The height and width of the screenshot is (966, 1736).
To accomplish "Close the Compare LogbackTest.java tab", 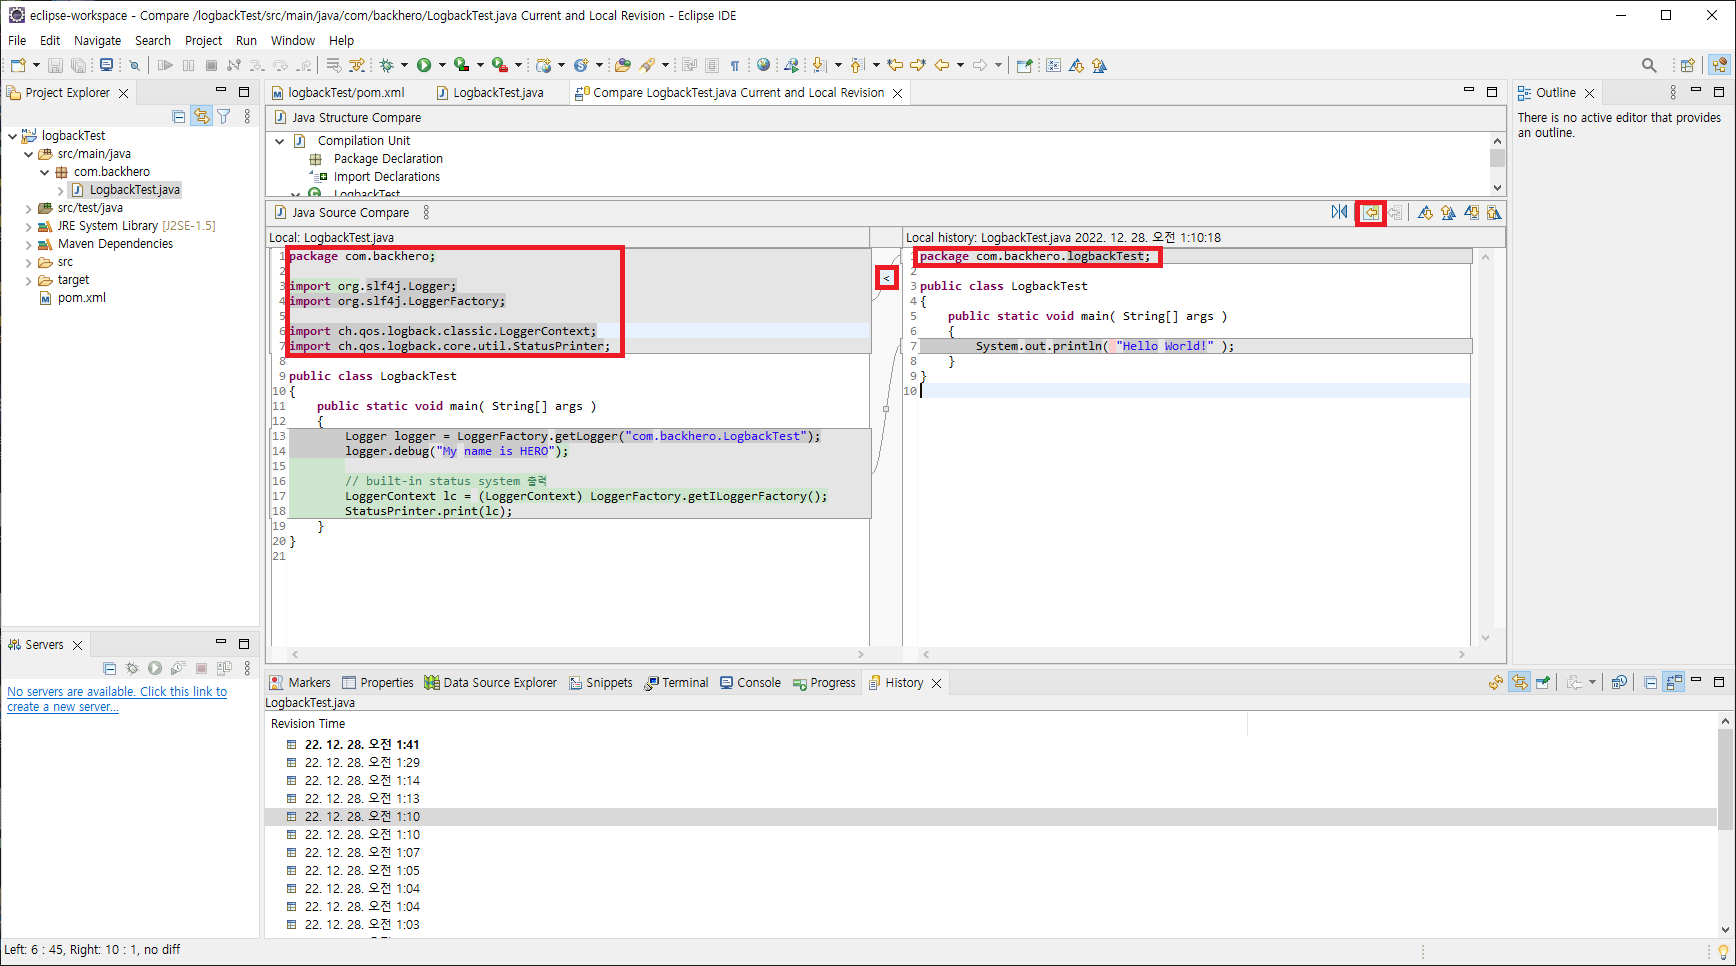I will pyautogui.click(x=898, y=93).
